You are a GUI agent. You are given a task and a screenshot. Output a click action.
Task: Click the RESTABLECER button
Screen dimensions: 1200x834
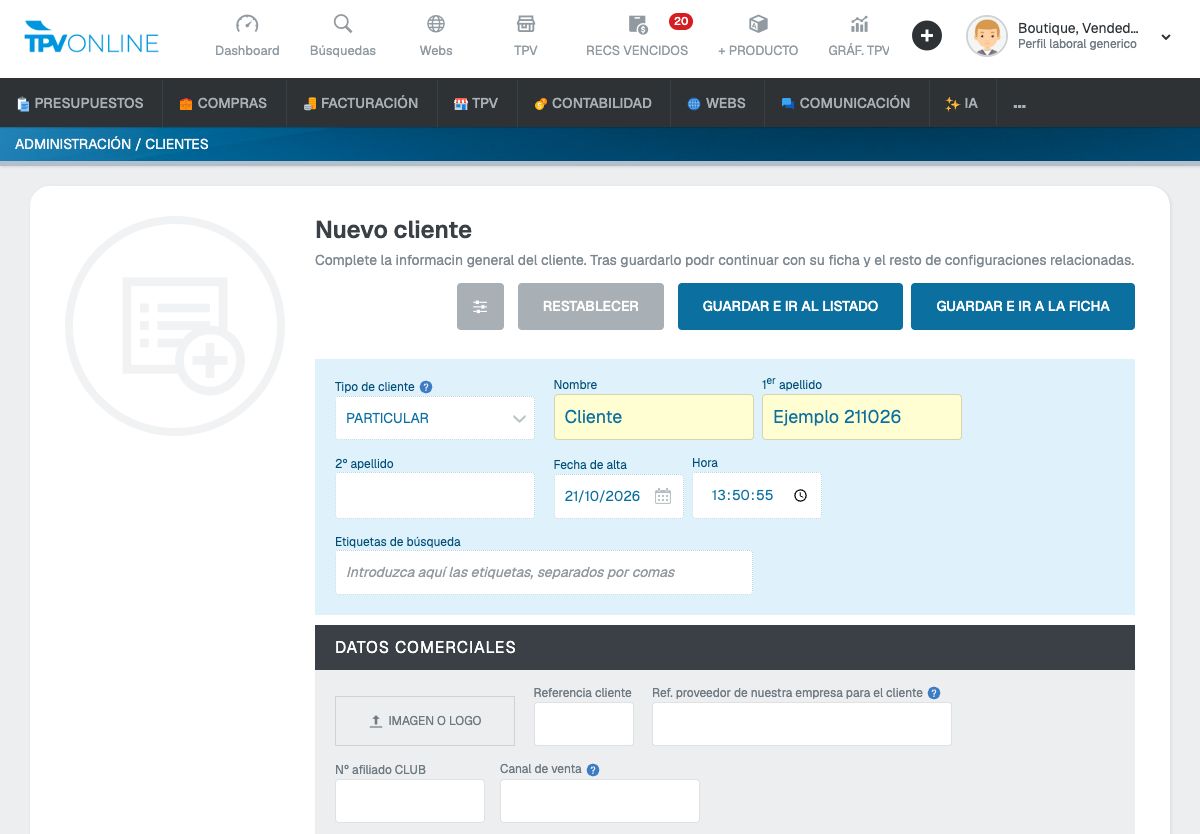click(x=591, y=306)
